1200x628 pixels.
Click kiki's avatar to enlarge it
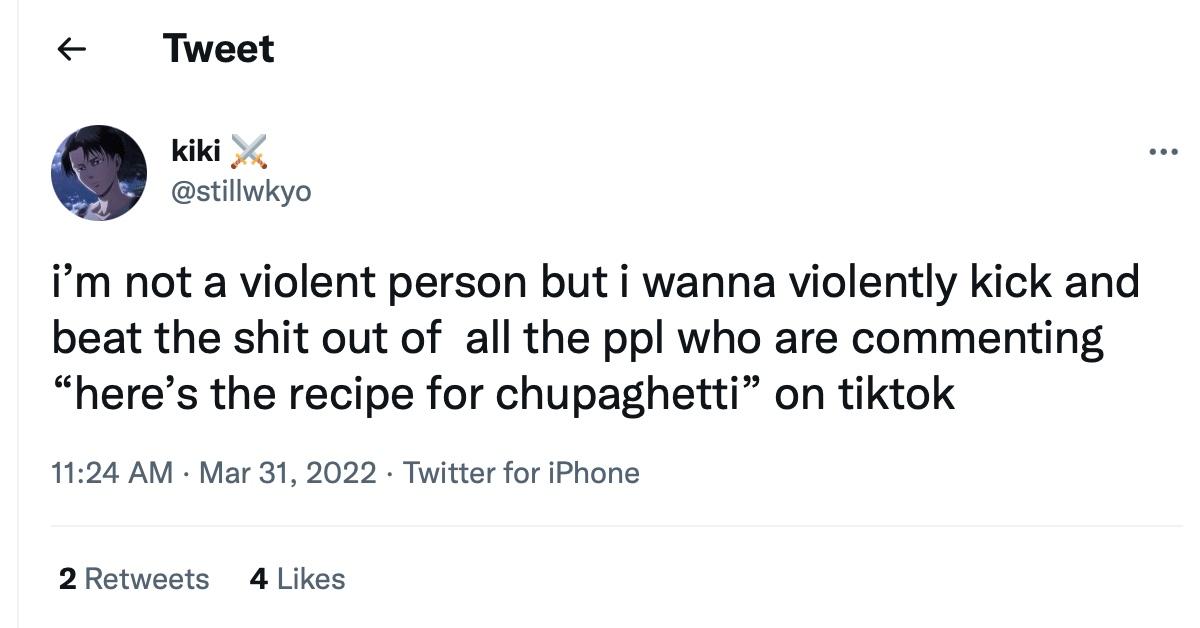(97, 172)
